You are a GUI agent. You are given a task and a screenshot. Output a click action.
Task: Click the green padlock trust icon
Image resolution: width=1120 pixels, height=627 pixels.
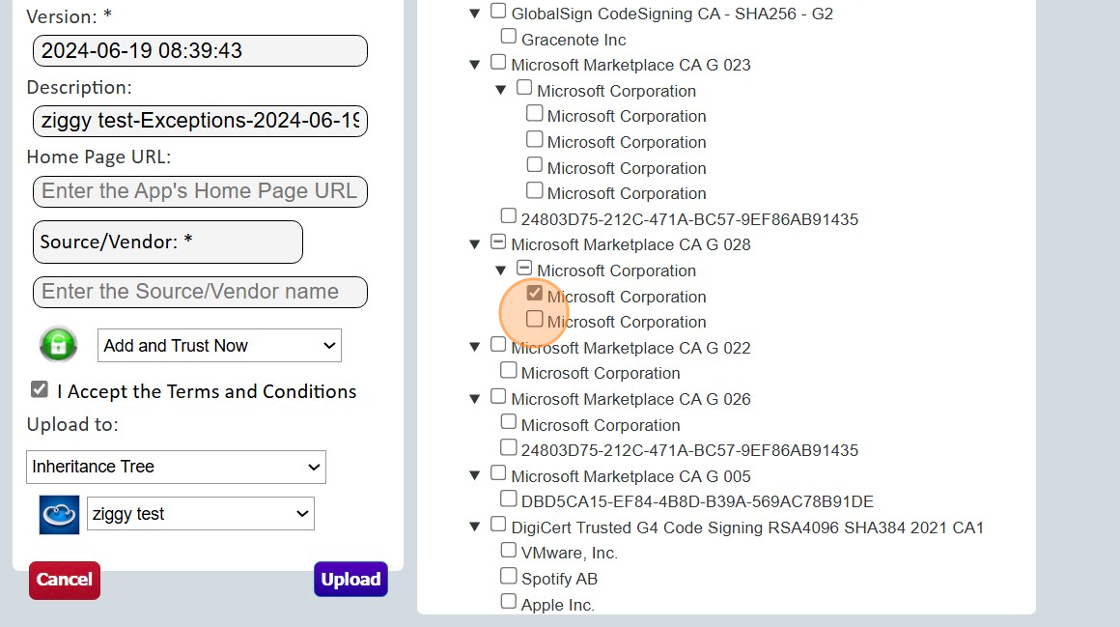pos(58,345)
